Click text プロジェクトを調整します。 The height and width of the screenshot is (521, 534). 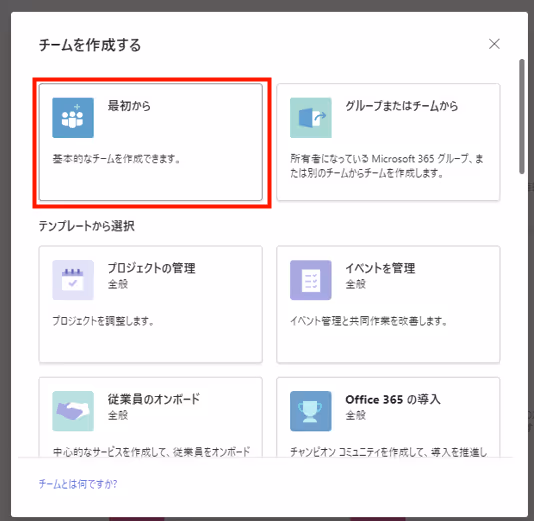[x=103, y=321]
